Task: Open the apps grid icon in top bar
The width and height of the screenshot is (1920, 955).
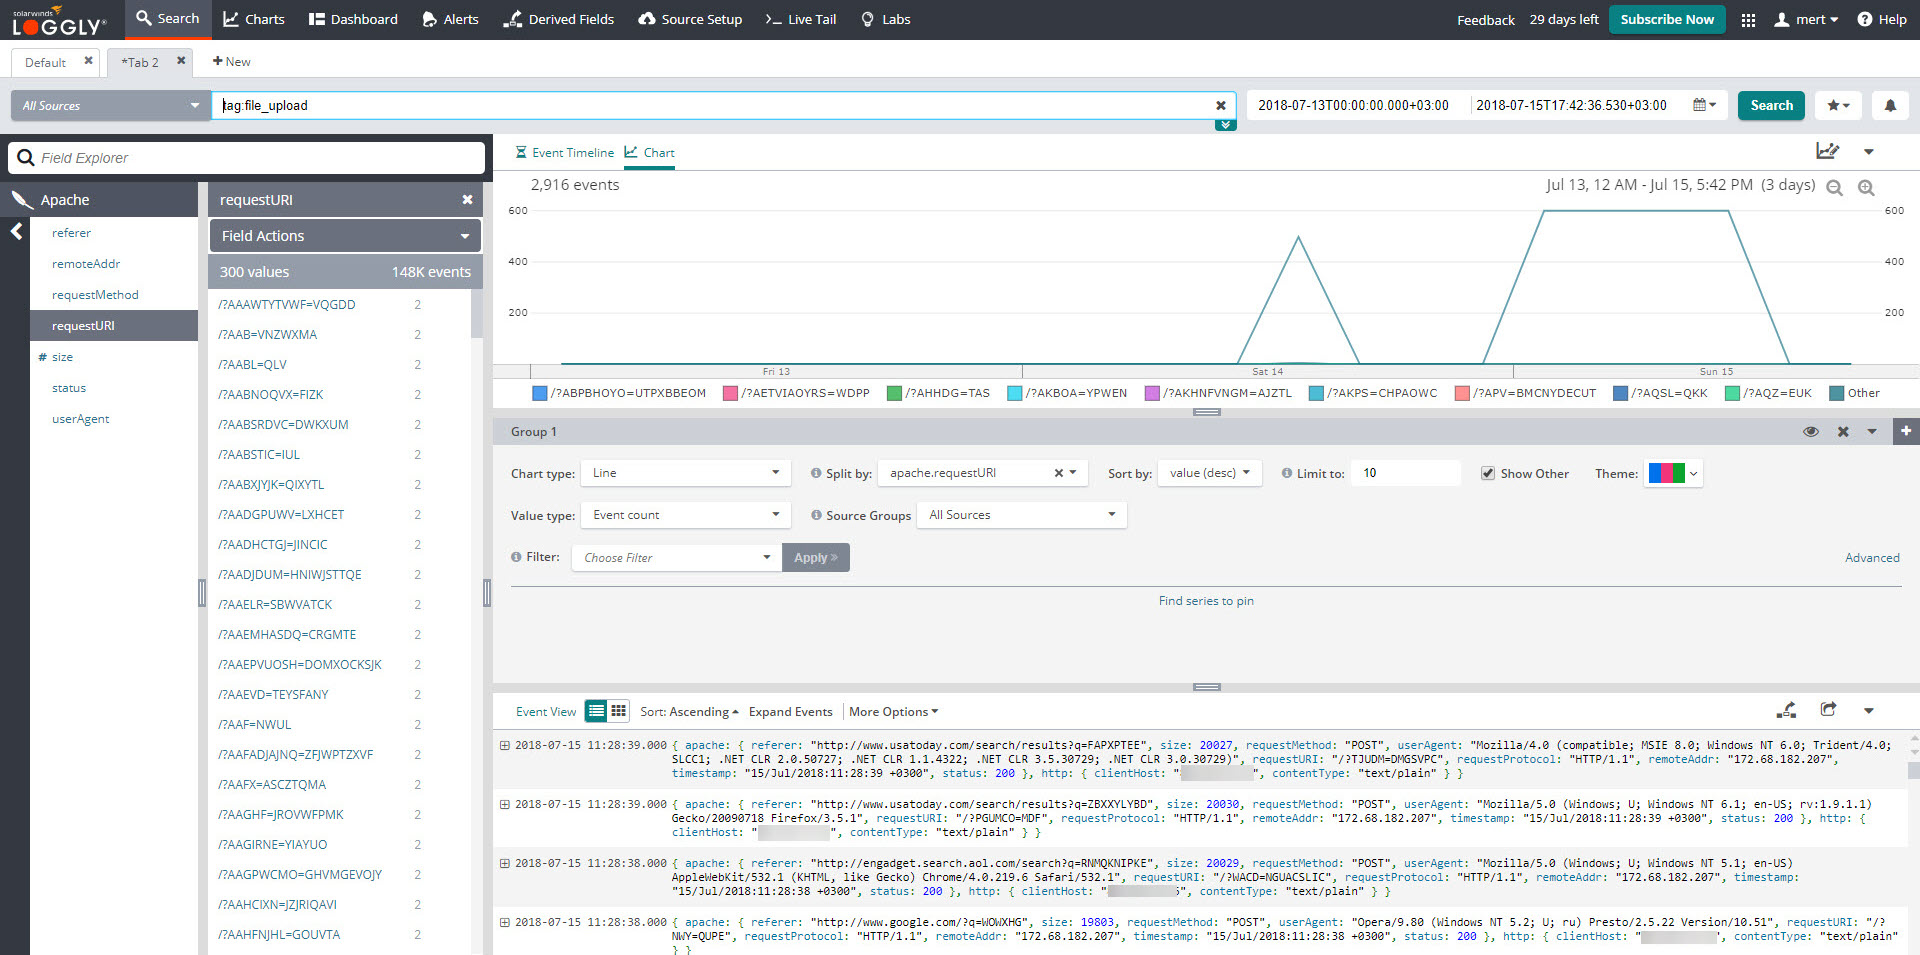Action: click(x=1748, y=20)
